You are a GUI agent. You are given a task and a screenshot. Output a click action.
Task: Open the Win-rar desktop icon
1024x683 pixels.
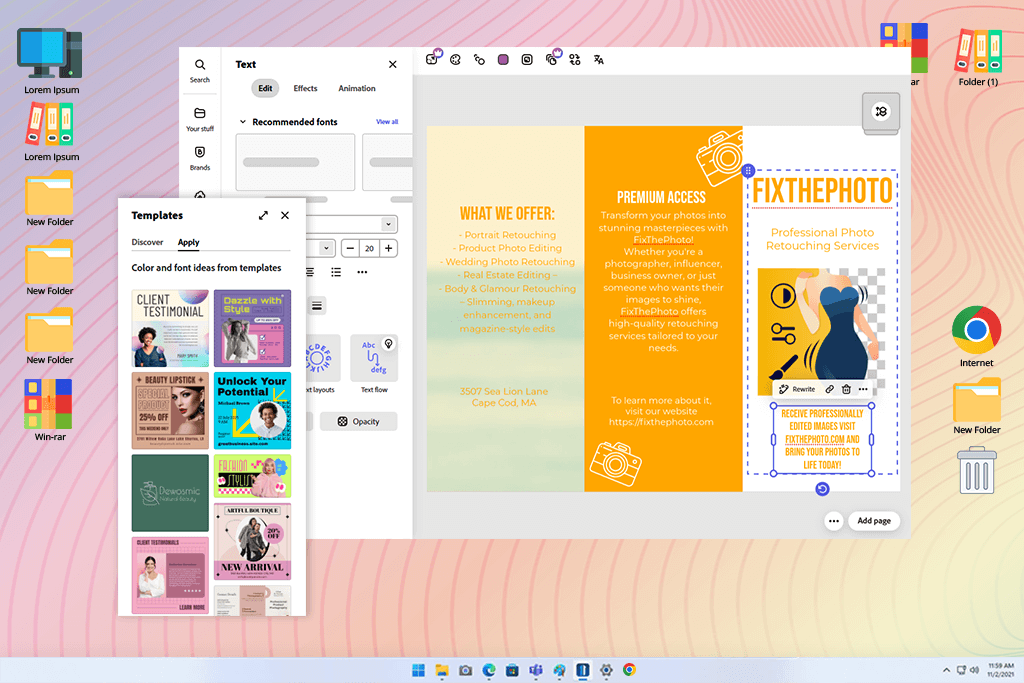pos(49,410)
